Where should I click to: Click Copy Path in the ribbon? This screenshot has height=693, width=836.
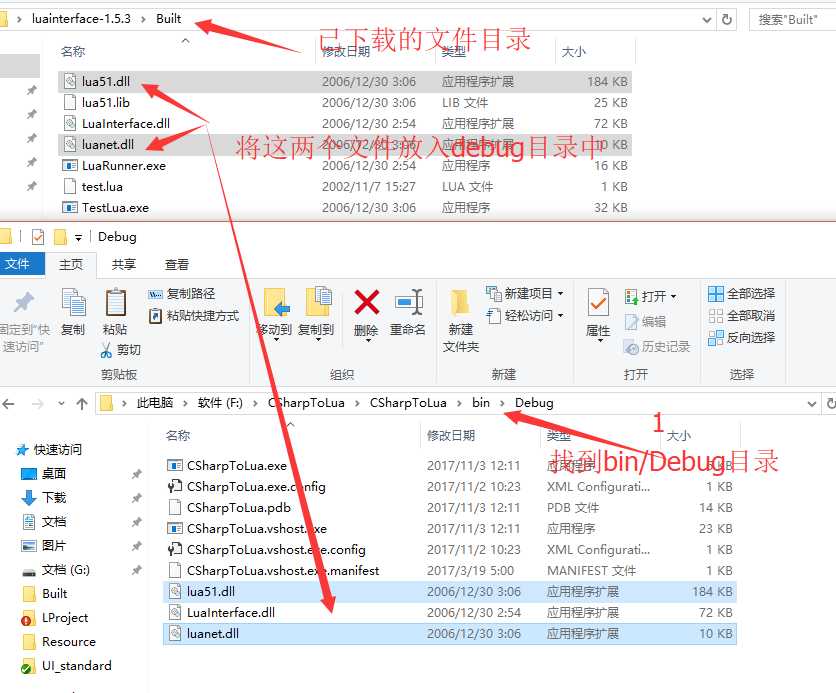pyautogui.click(x=181, y=294)
